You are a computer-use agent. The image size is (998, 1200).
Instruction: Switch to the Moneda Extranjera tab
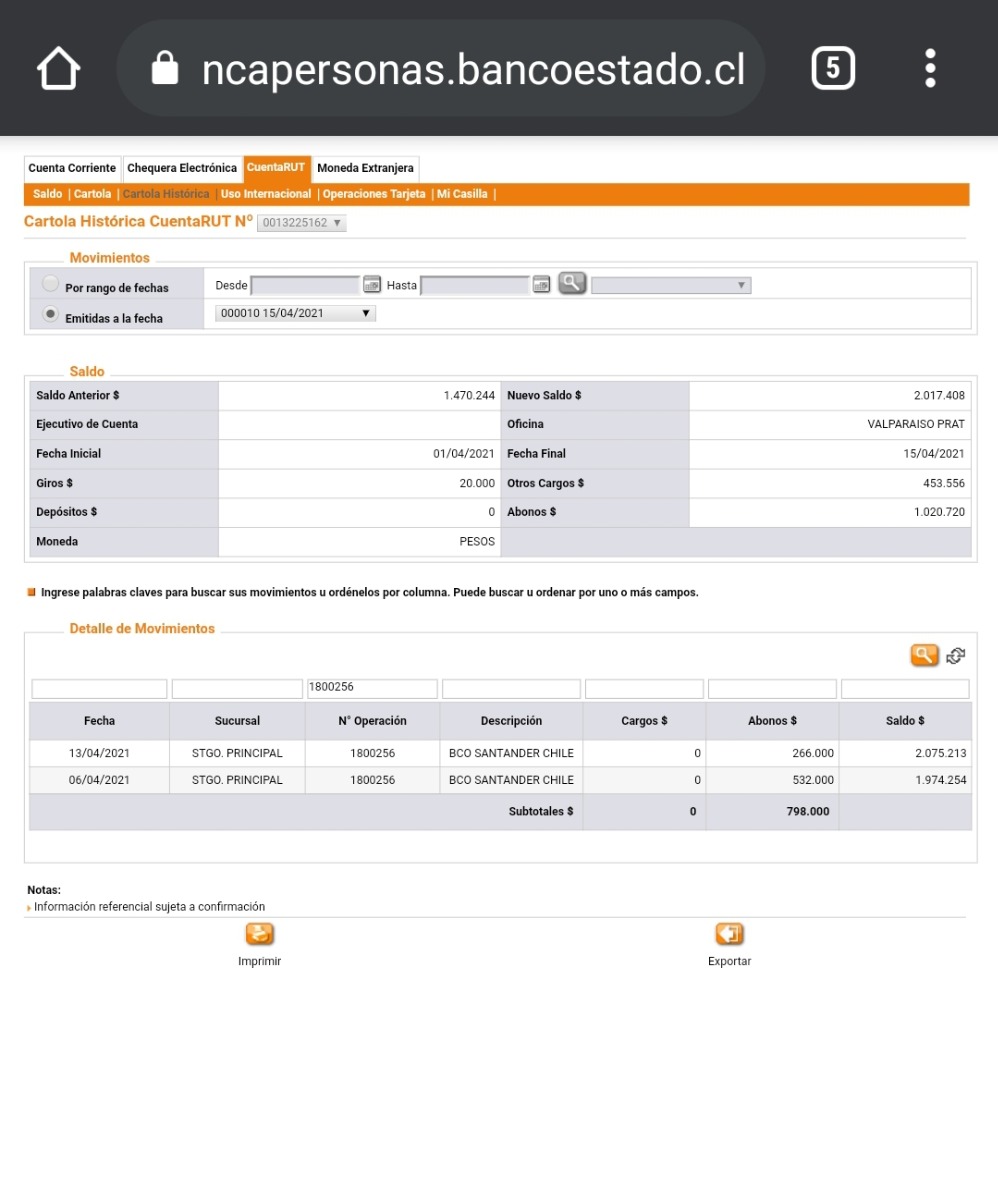pyautogui.click(x=365, y=168)
